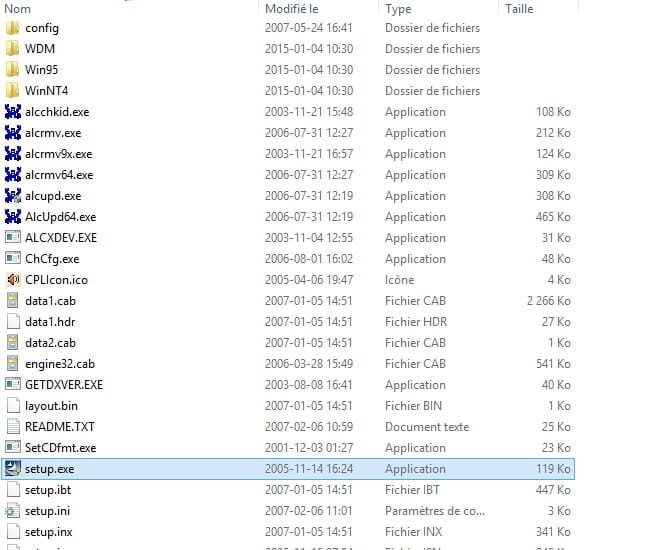This screenshot has height=550, width=649.
Task: Click the data1.hdr blank file icon
Action: 13,322
